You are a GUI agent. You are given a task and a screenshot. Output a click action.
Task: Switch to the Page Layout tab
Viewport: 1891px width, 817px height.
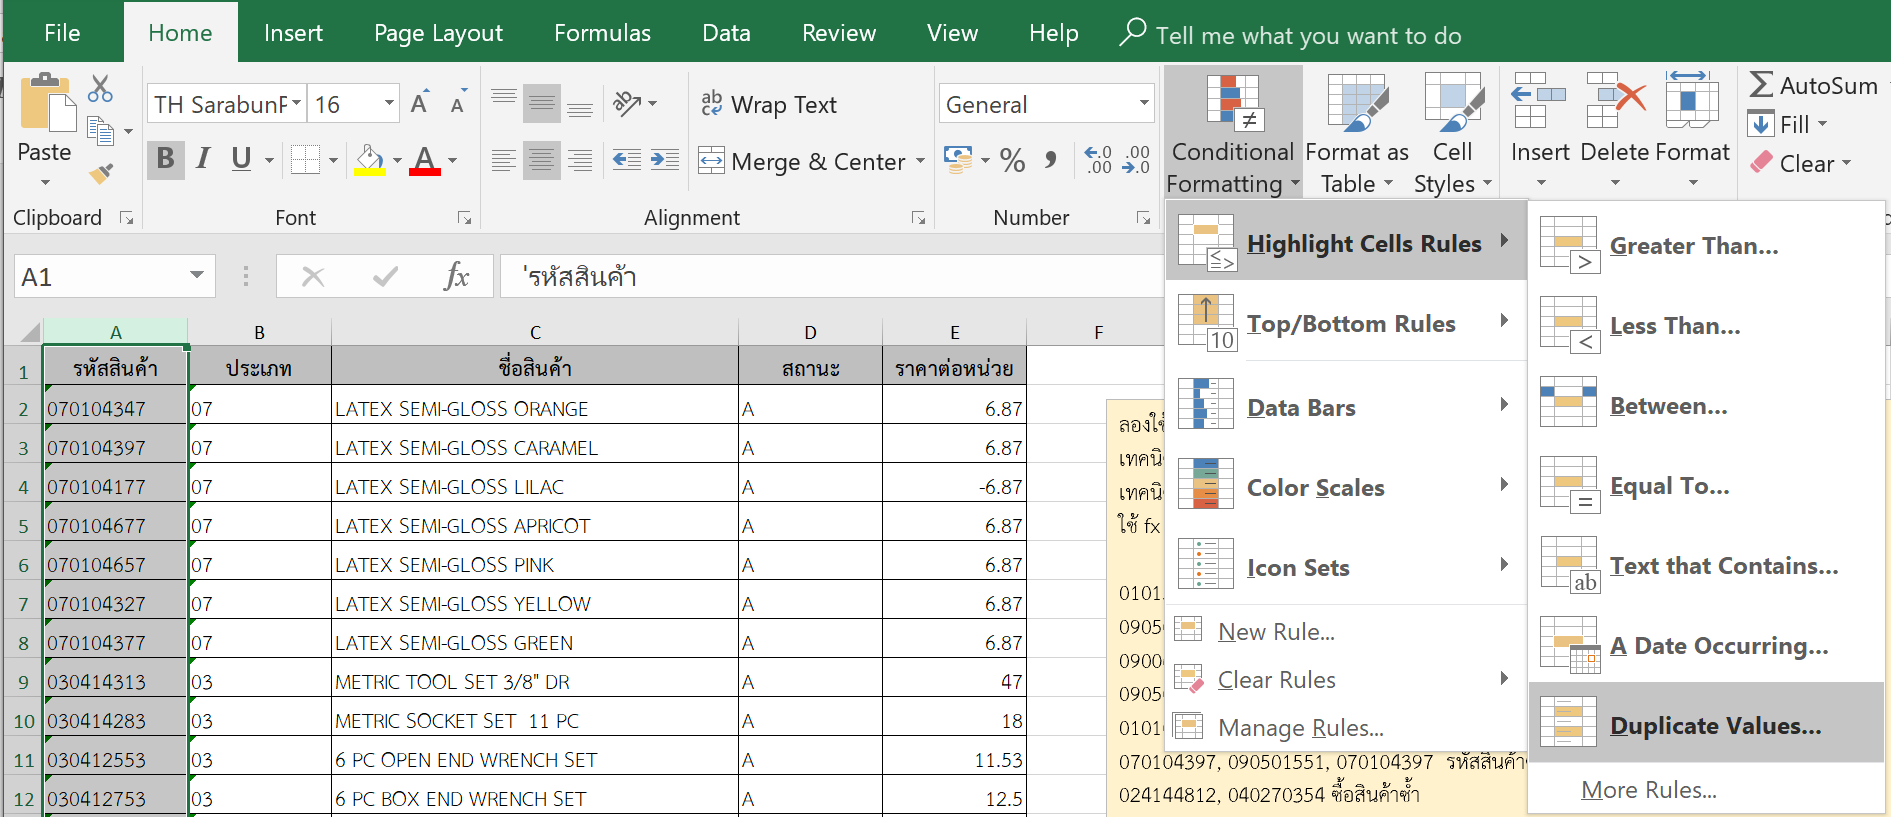coord(438,33)
